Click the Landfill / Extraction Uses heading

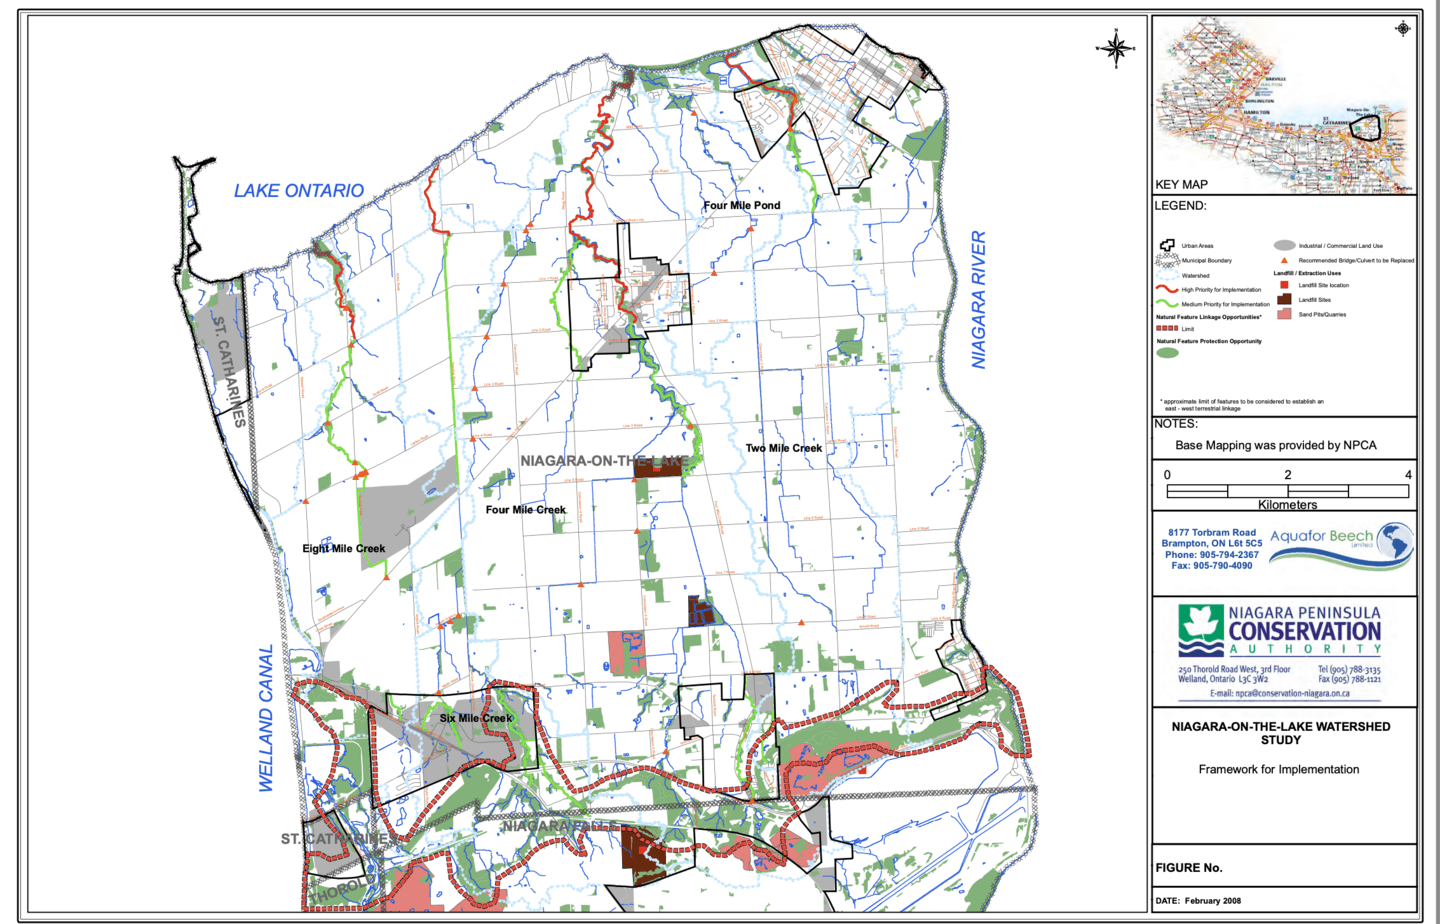pos(1307,273)
